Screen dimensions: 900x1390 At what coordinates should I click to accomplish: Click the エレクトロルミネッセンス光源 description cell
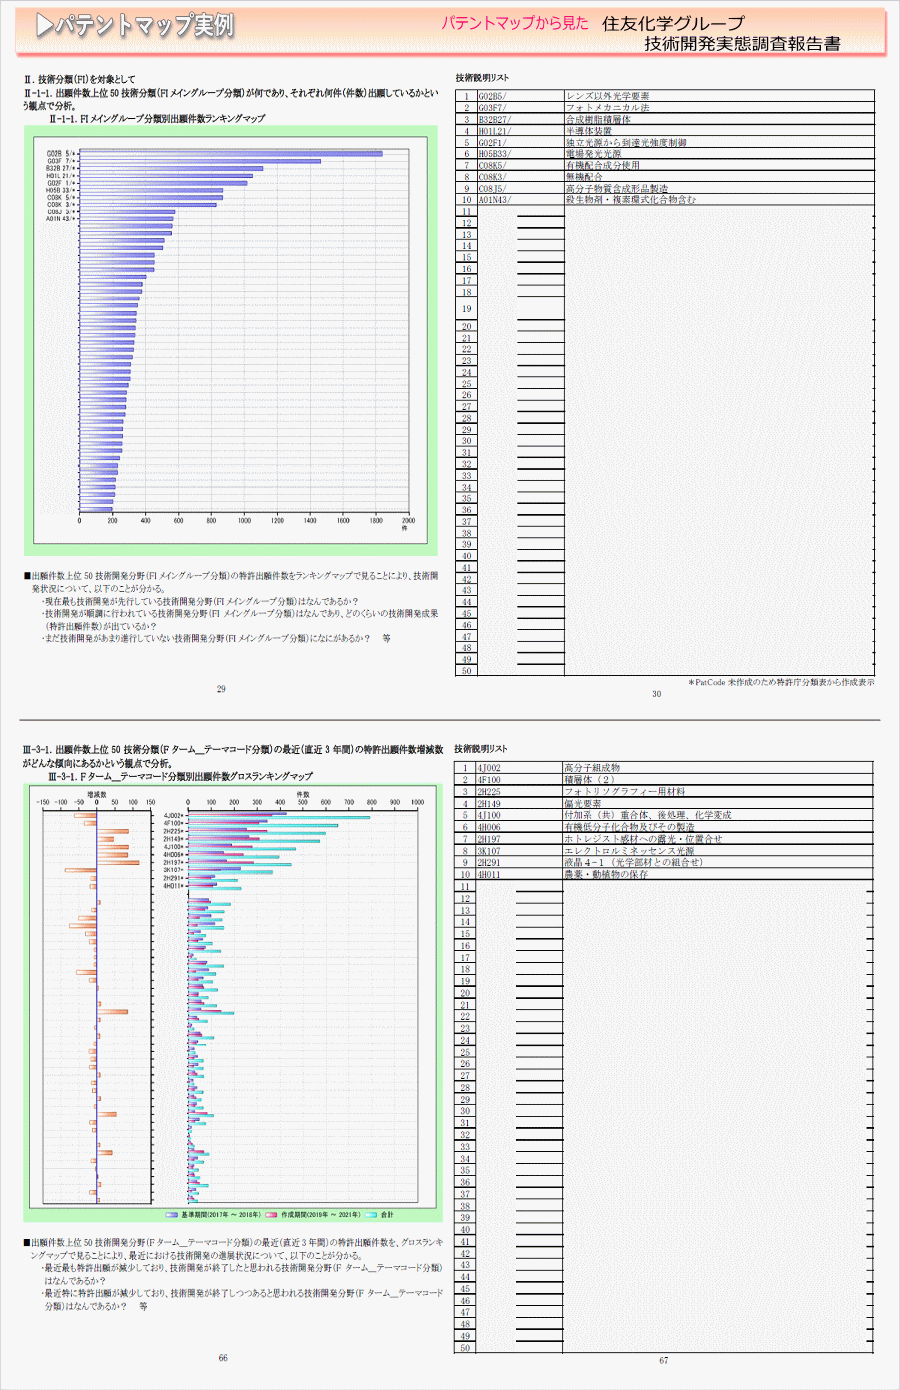pyautogui.click(x=718, y=851)
